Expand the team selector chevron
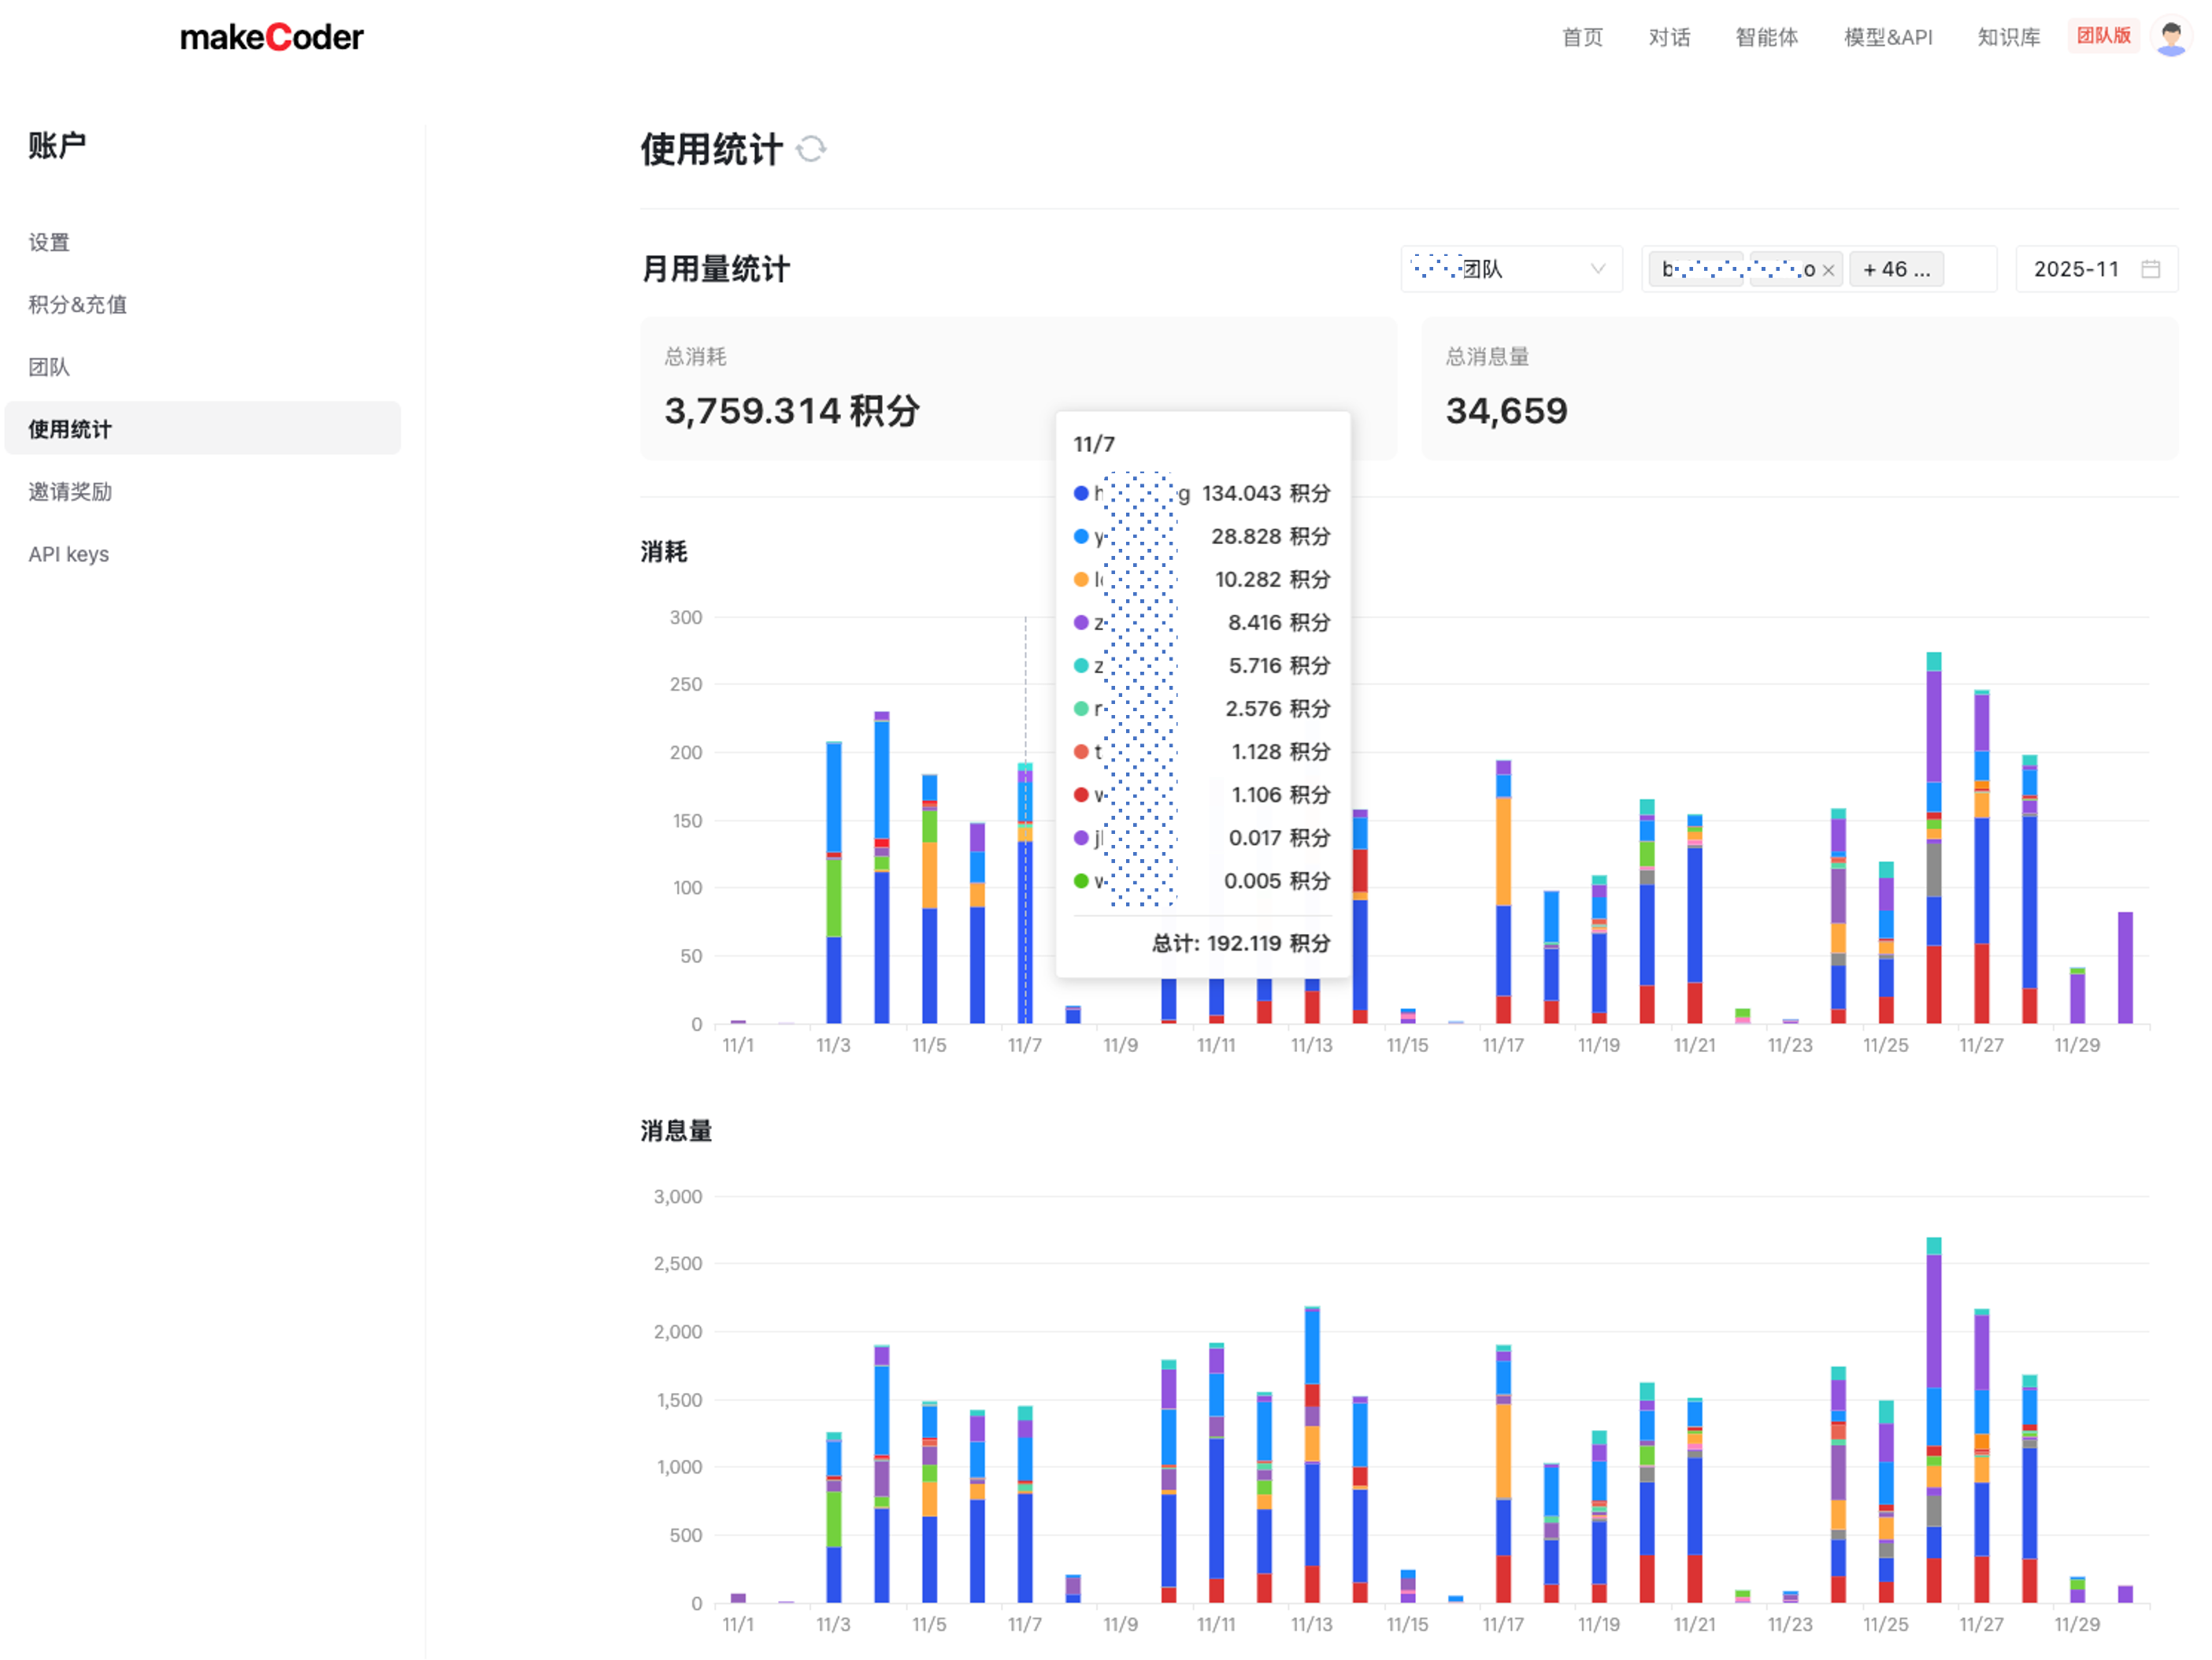This screenshot has width=2212, height=1660. (x=1597, y=269)
